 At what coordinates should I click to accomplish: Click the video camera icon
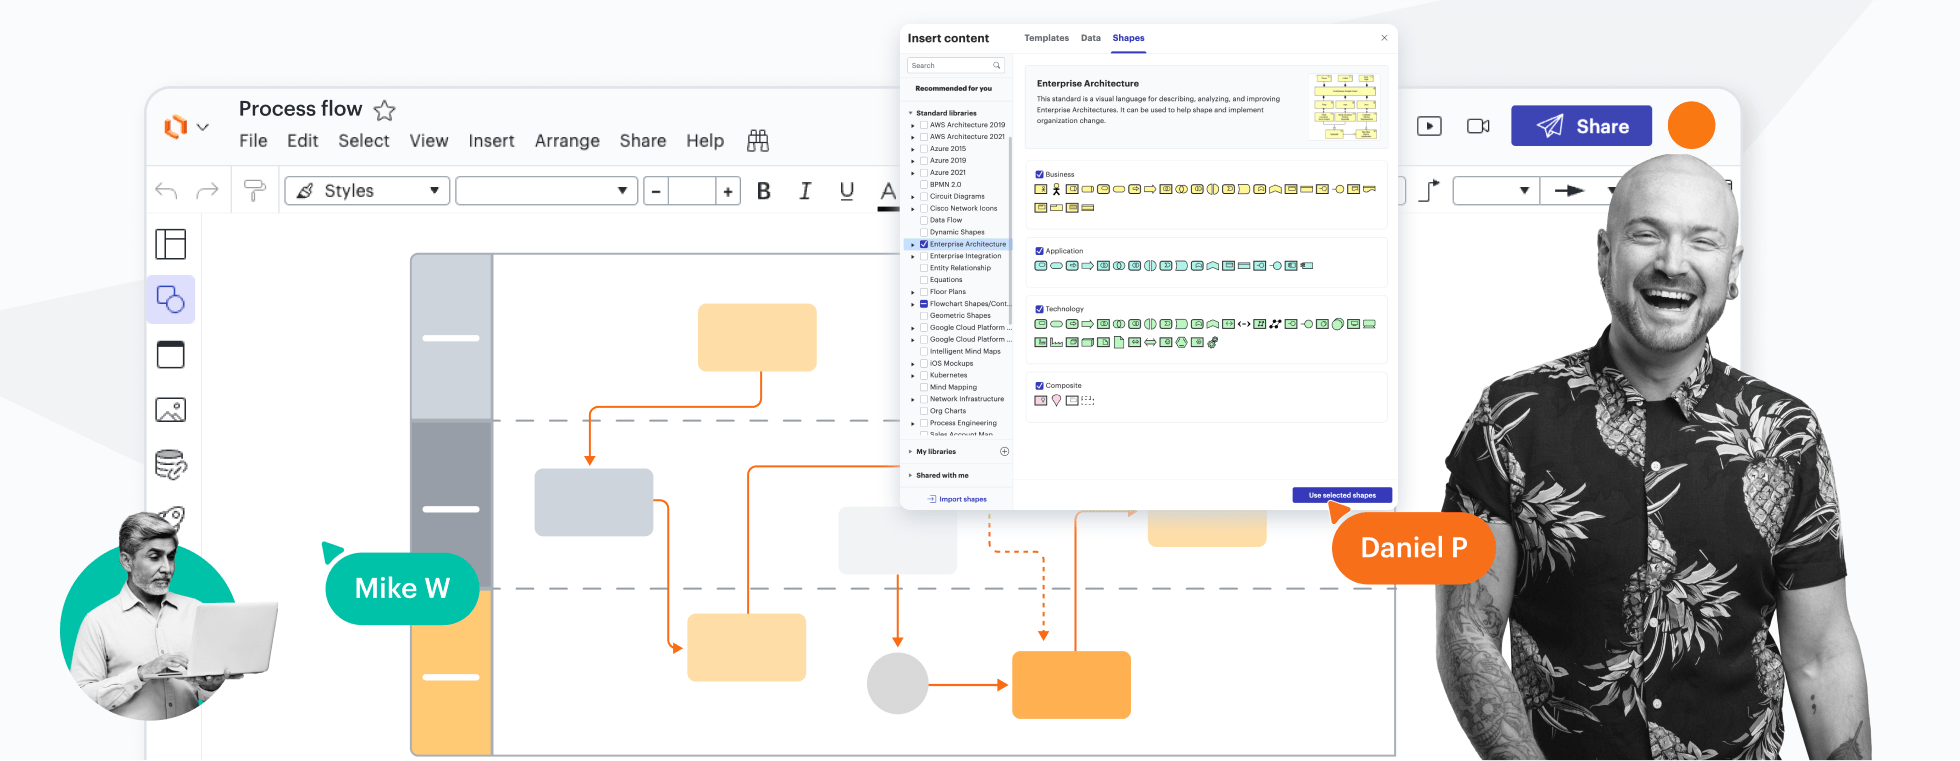tap(1478, 126)
